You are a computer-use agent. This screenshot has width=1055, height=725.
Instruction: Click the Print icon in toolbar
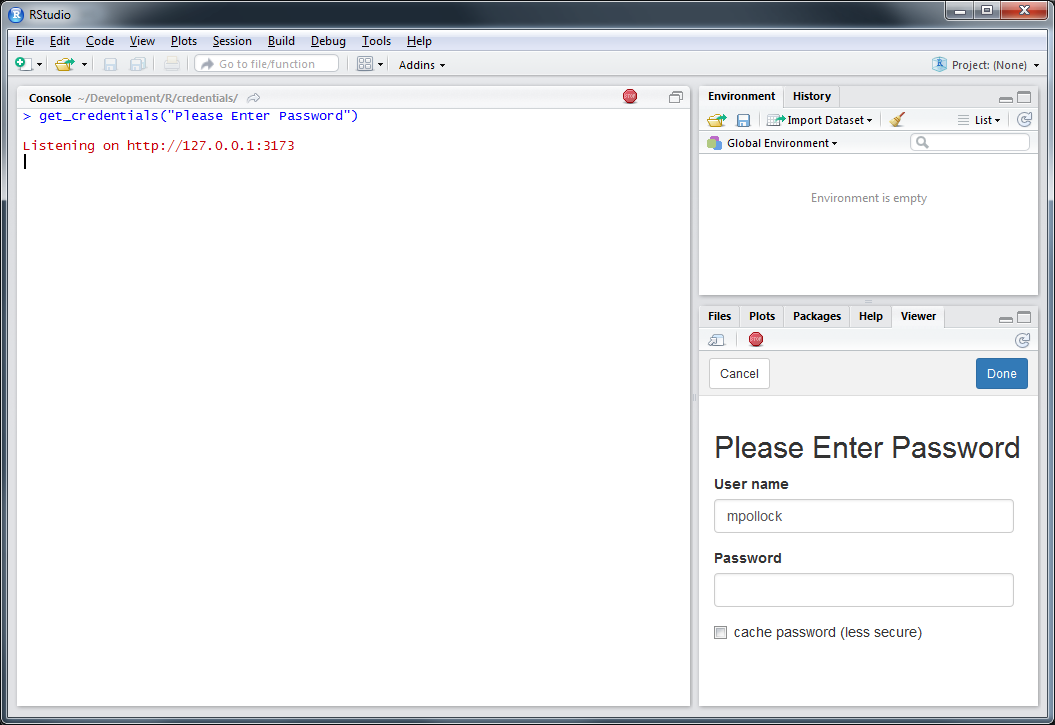click(172, 64)
